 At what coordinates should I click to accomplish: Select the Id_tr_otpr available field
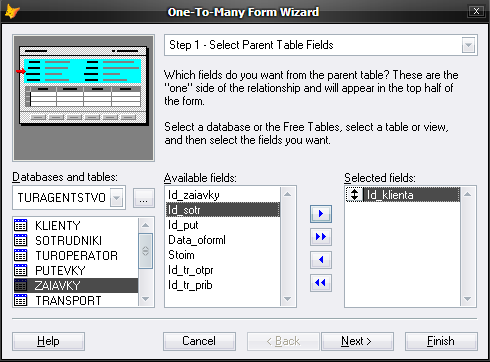[x=223, y=270]
